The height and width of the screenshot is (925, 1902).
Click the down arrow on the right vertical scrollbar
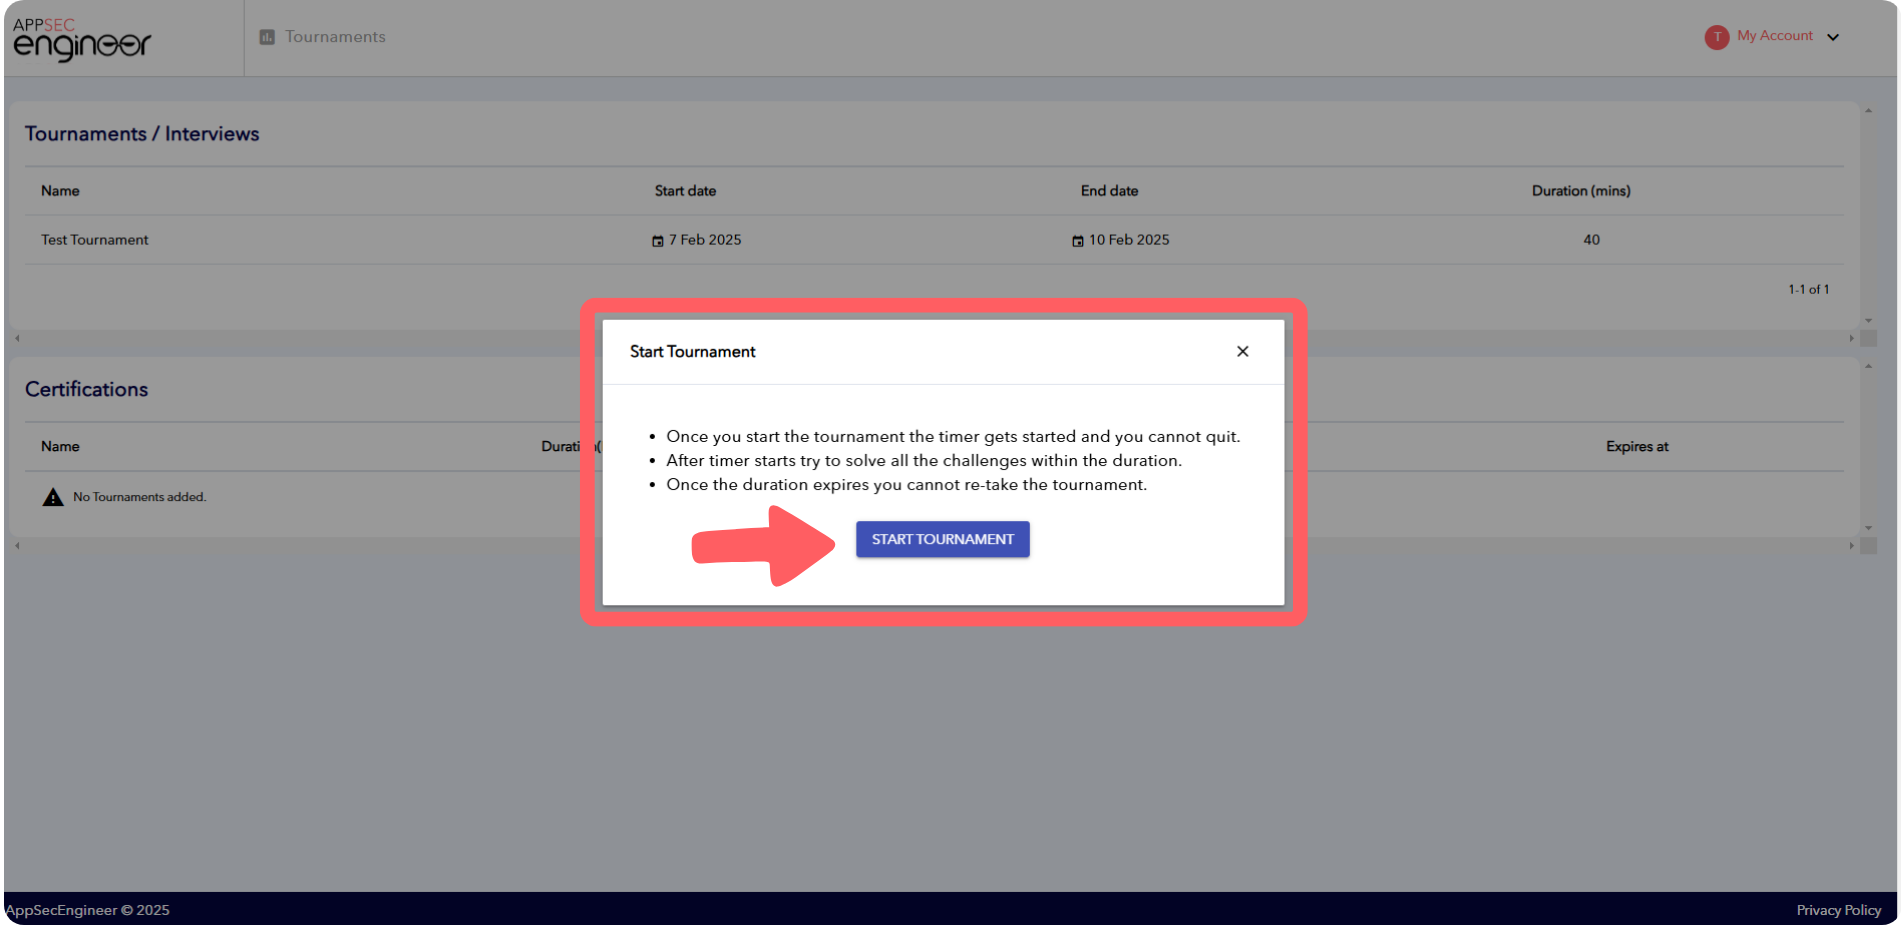[1869, 320]
